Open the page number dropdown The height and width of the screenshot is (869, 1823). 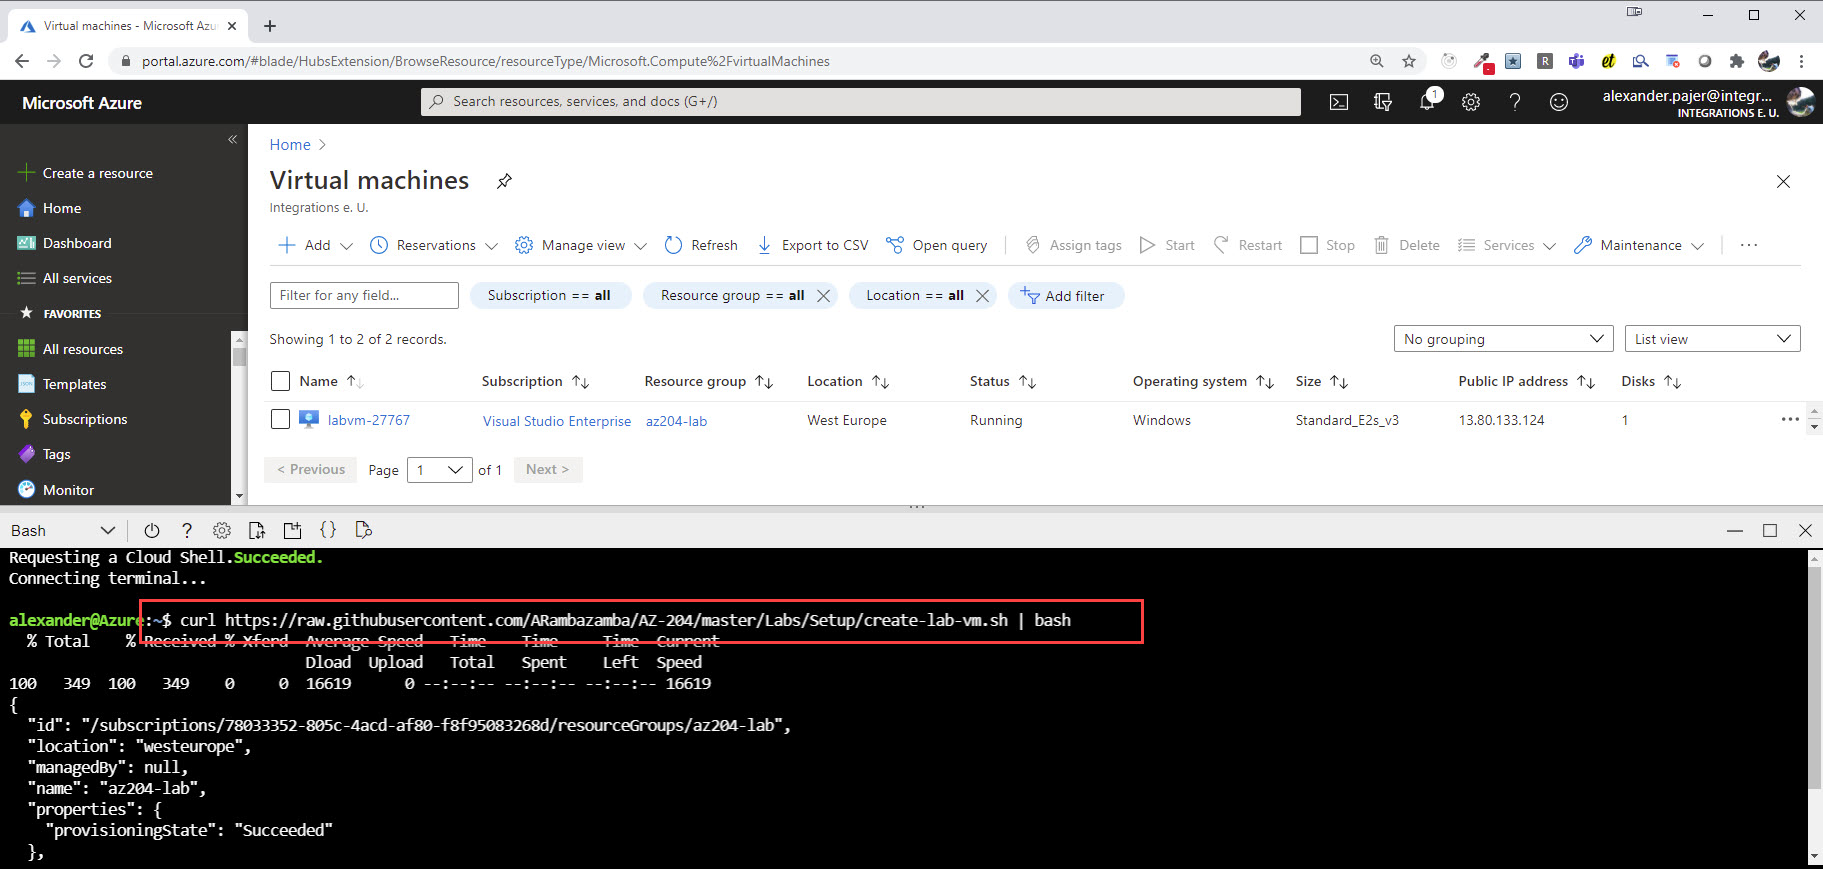(440, 470)
